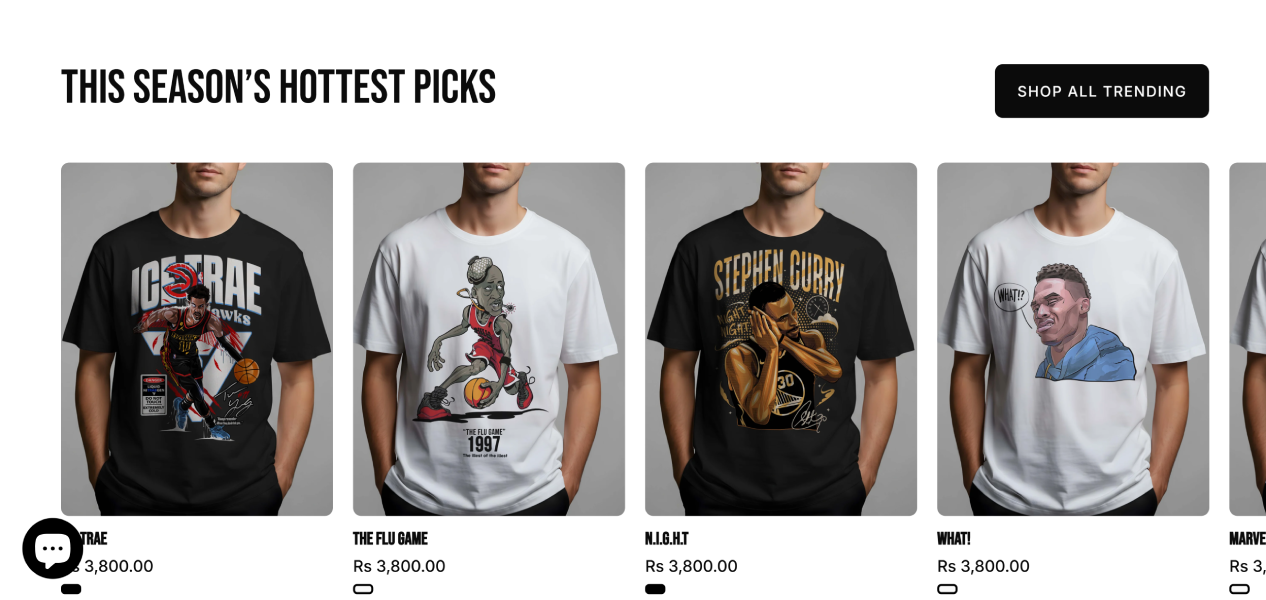View the Stephen Curry N.I.G.H.T shirt image
Screen dimensions: 1266x600
(781, 339)
